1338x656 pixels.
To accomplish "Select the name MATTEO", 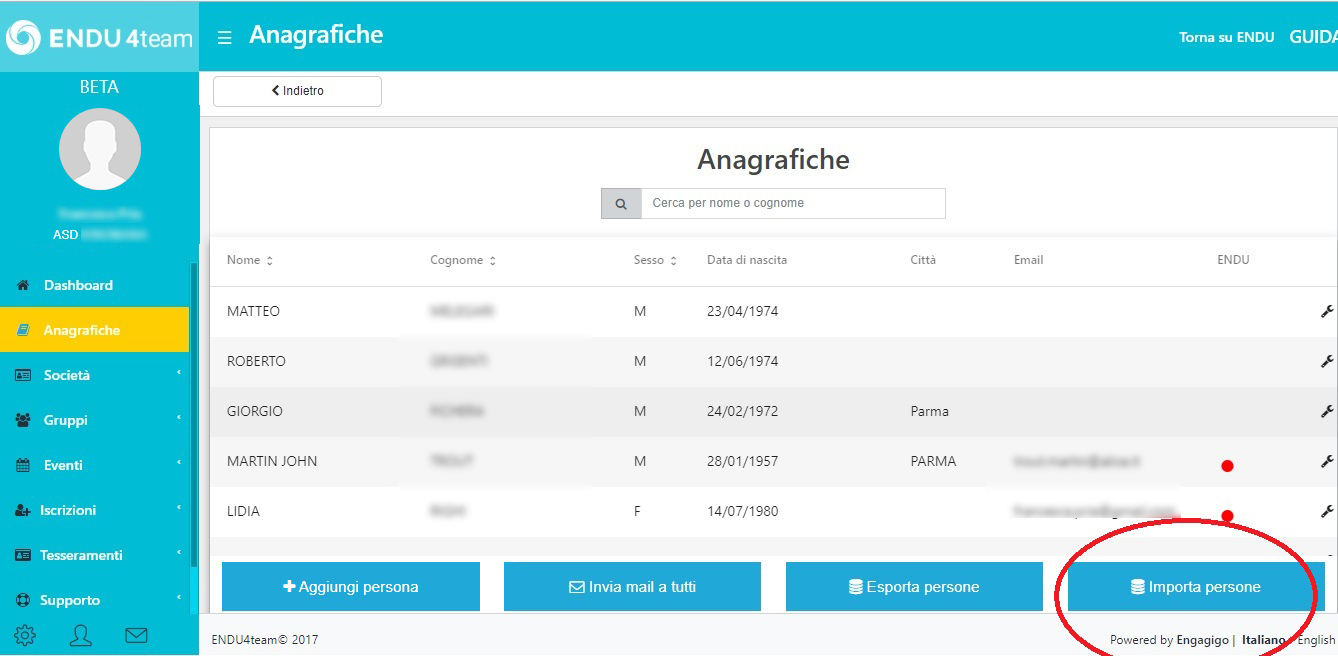I will 253,311.
